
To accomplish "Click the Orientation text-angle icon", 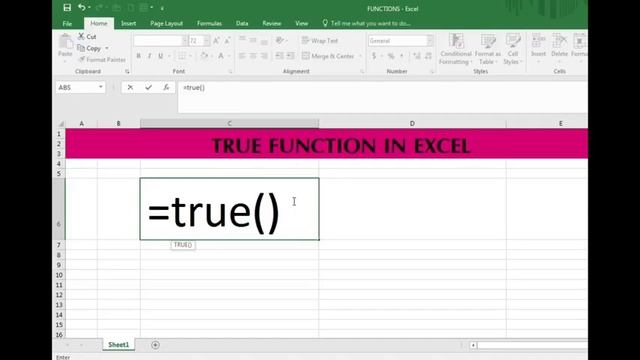I will coord(280,40).
